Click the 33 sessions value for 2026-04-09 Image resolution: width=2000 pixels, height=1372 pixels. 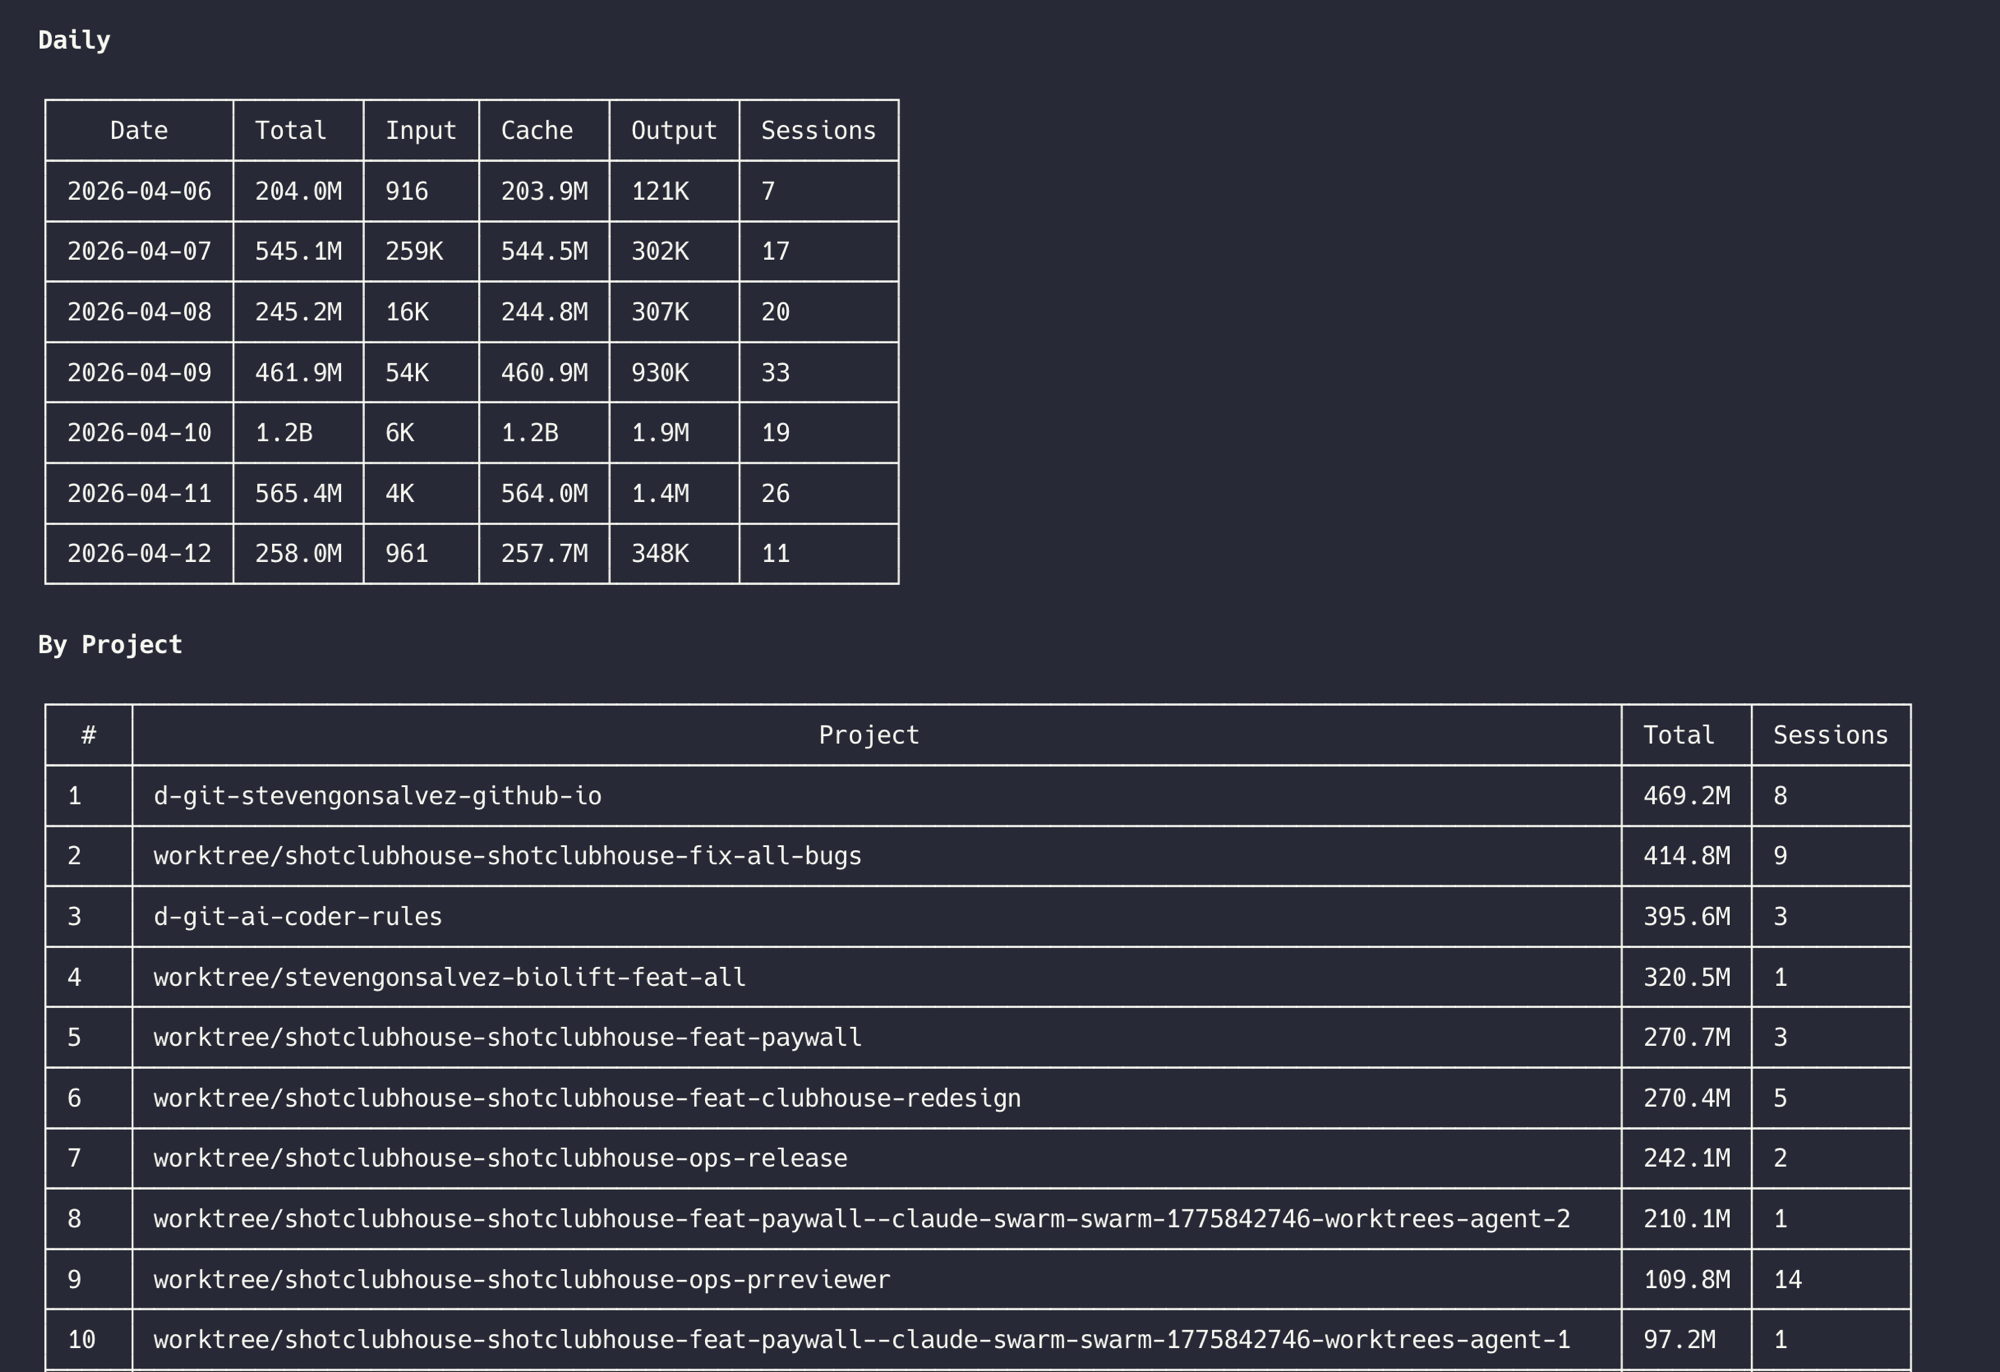click(x=776, y=373)
